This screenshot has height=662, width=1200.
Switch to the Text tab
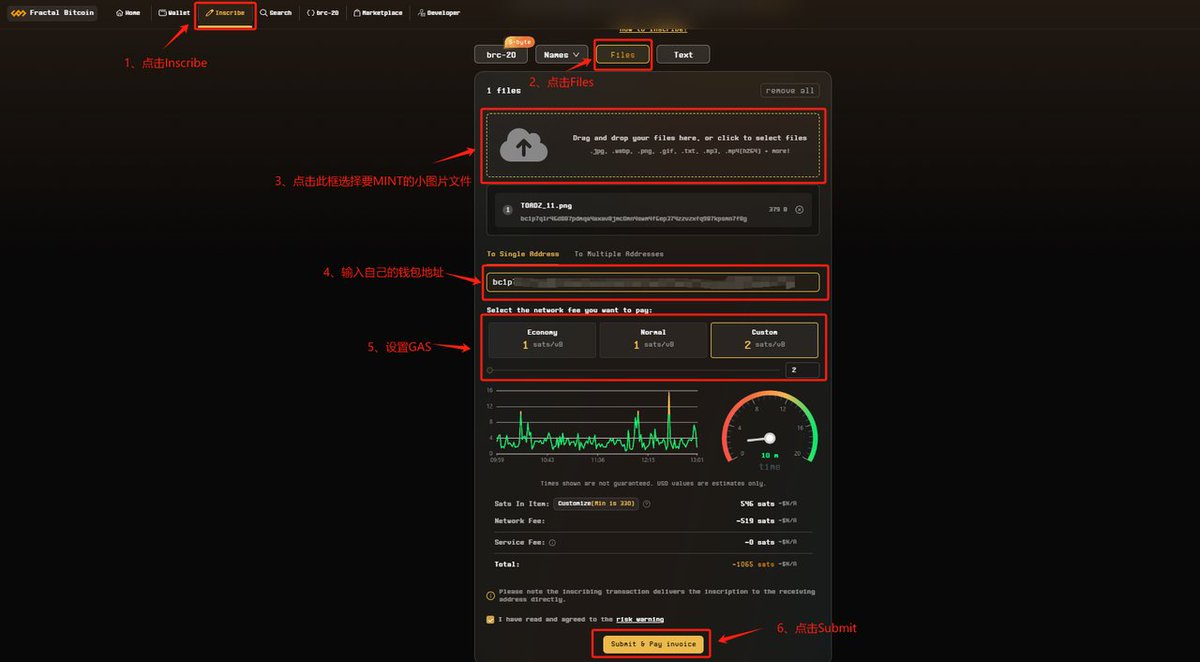[x=683, y=55]
